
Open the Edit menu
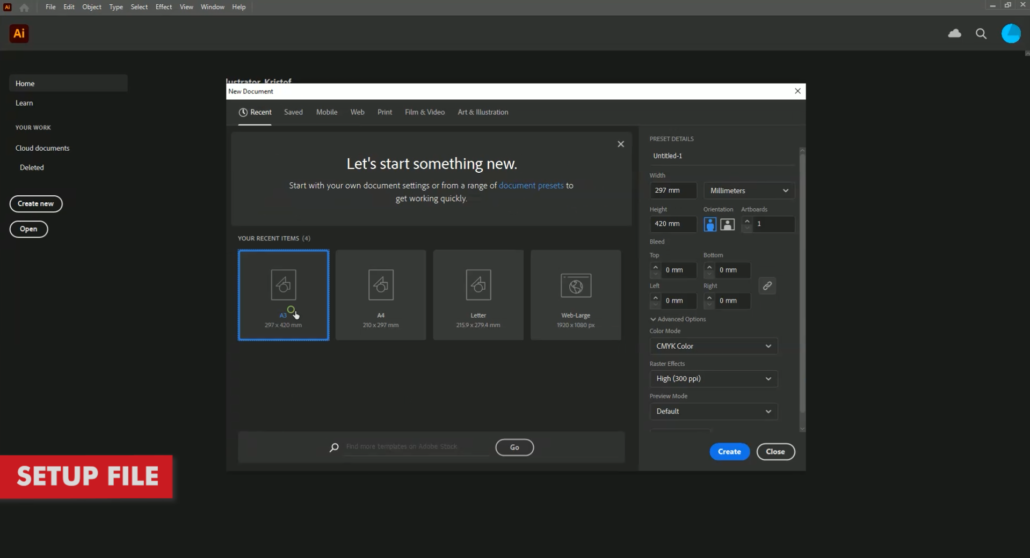pyautogui.click(x=69, y=7)
